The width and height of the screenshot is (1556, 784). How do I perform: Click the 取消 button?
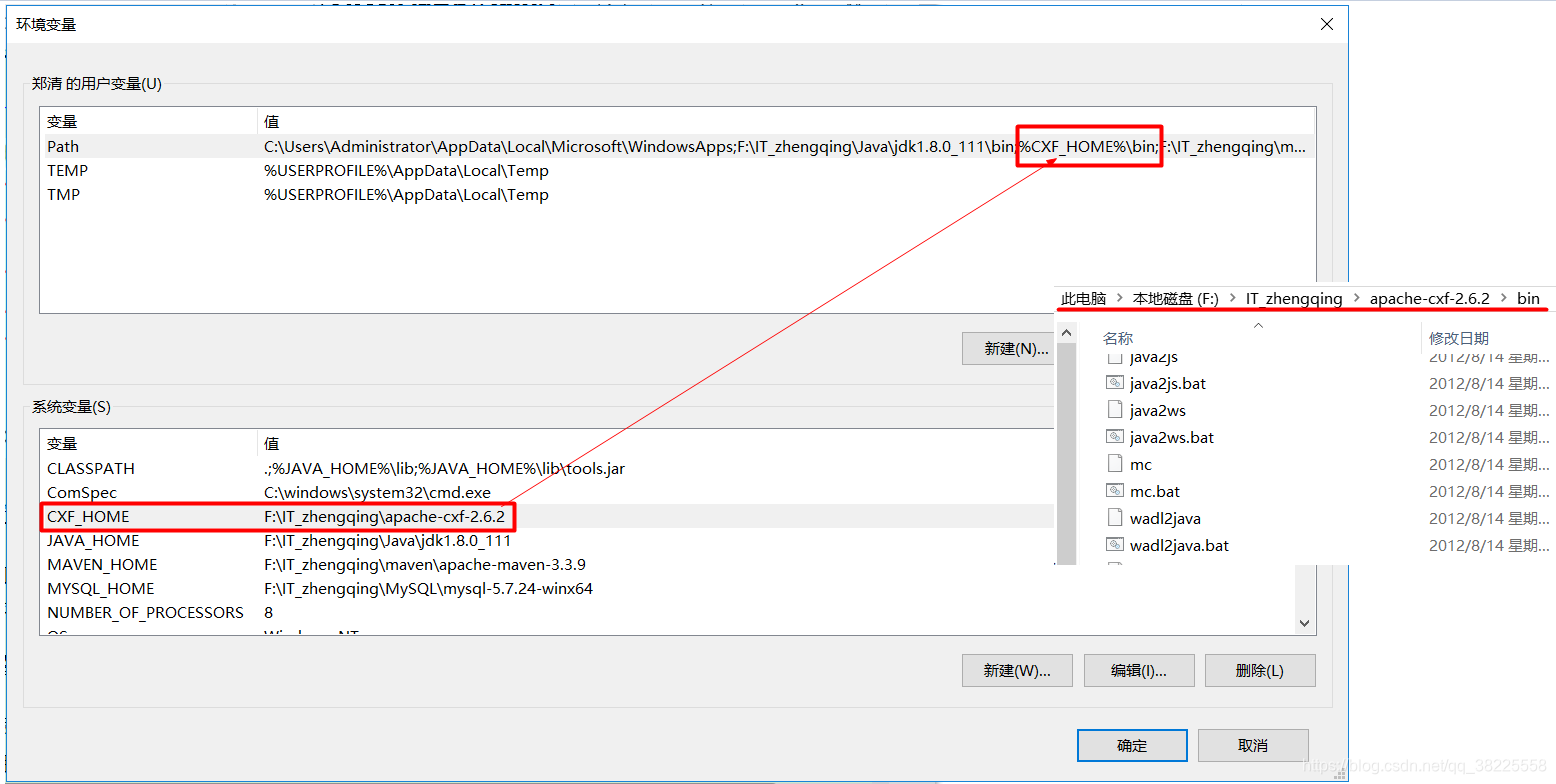(x=1253, y=745)
